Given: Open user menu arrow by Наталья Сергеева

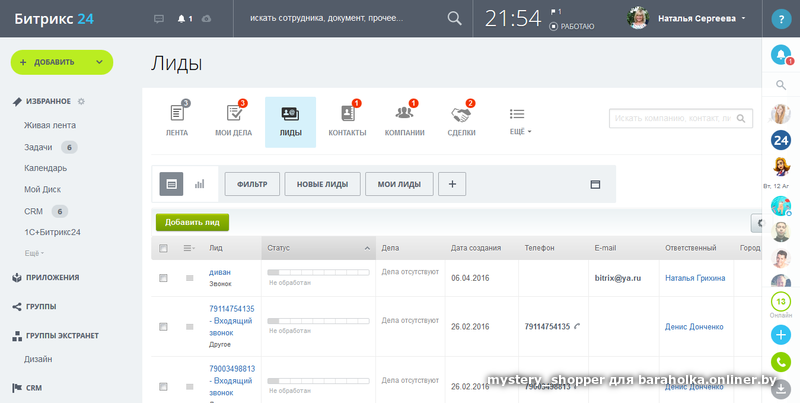Looking at the screenshot, I should (x=743, y=18).
